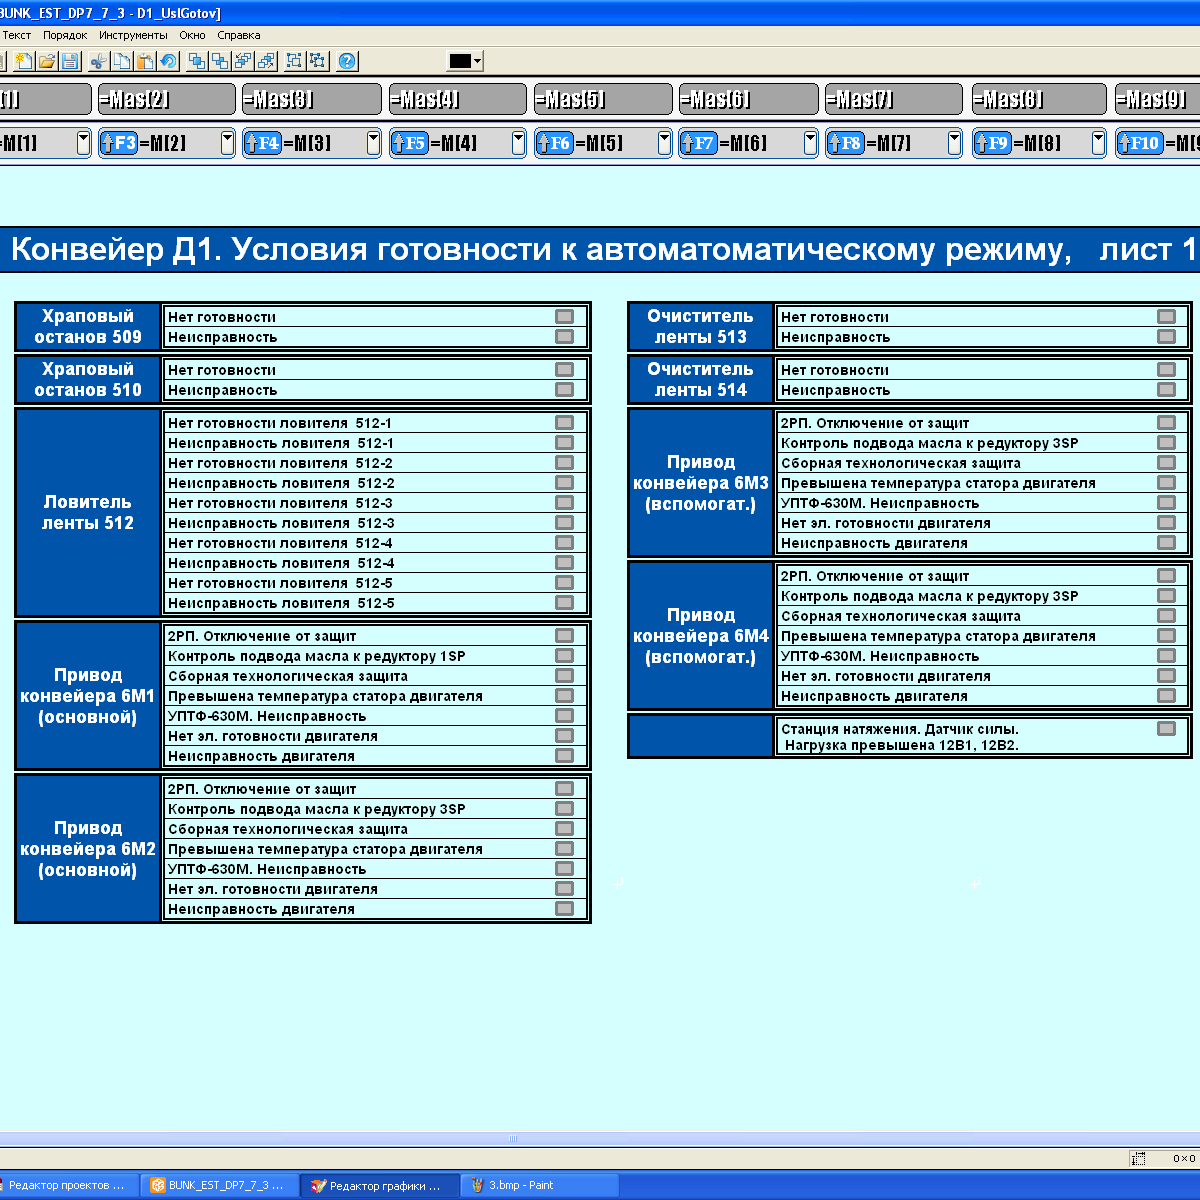Open the =M[8] dropdown arrow
Image resolution: width=1200 pixels, height=1200 pixels.
click(1099, 143)
